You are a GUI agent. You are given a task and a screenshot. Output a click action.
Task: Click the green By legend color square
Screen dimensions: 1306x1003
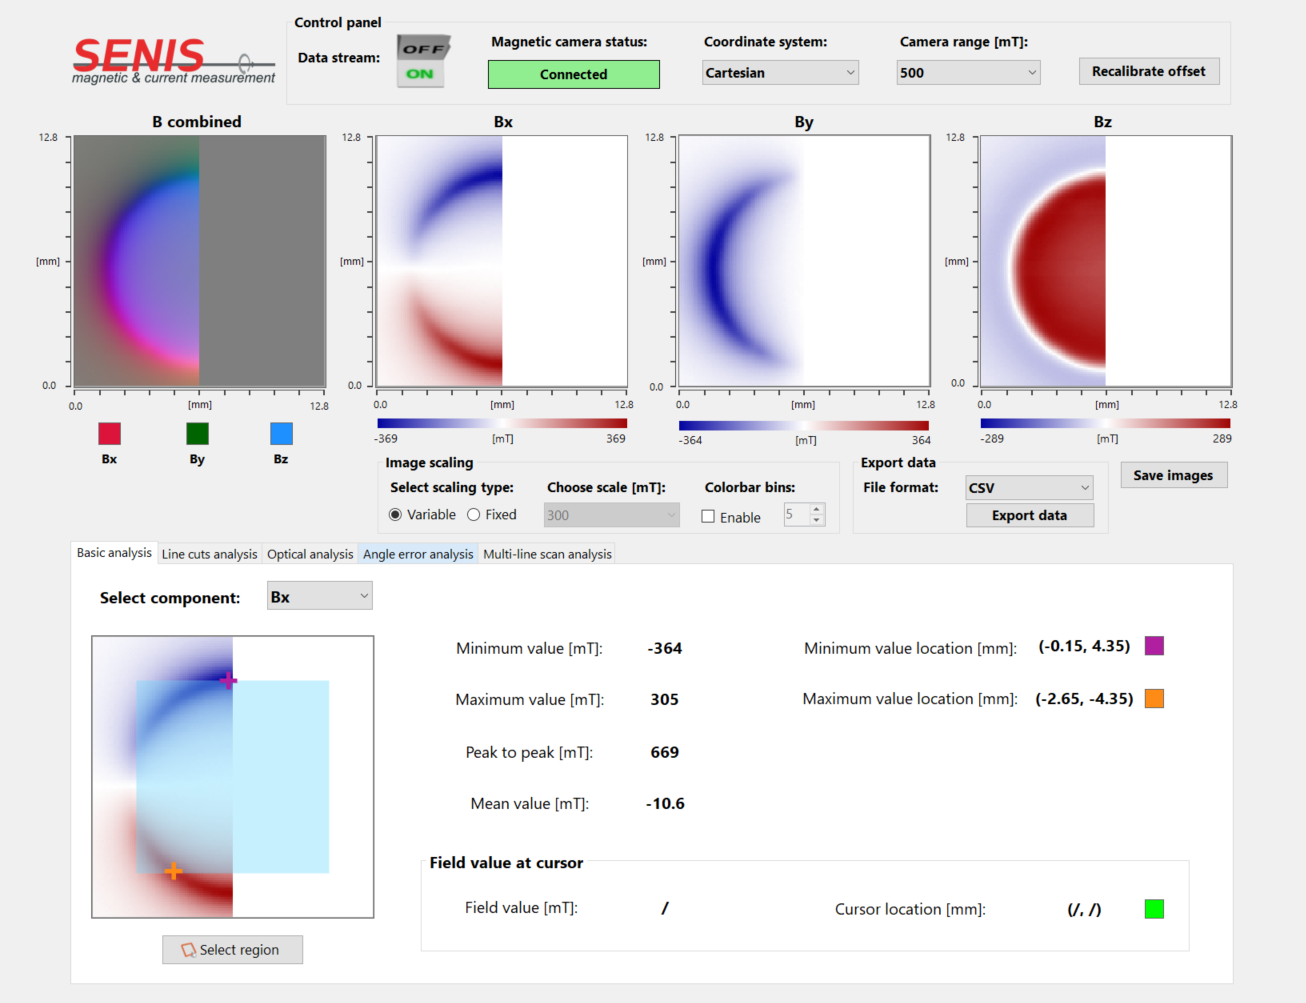[197, 433]
